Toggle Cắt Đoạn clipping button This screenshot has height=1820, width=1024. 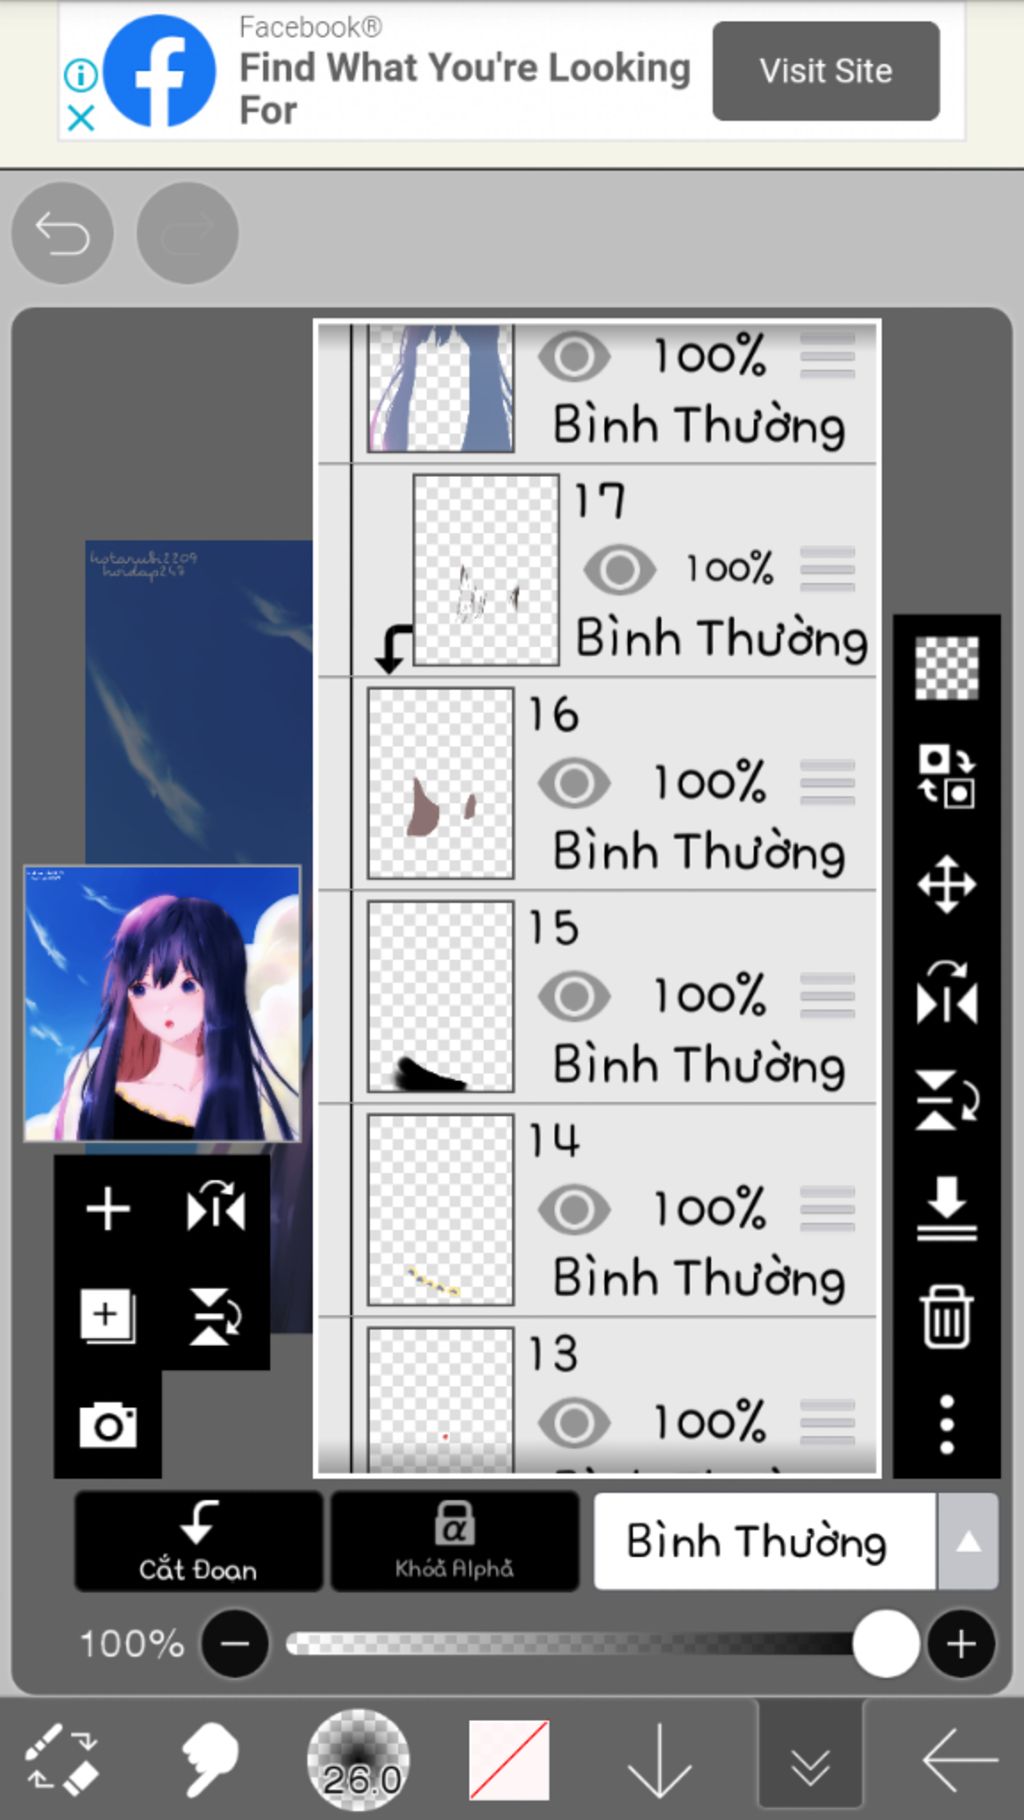[198, 1541]
